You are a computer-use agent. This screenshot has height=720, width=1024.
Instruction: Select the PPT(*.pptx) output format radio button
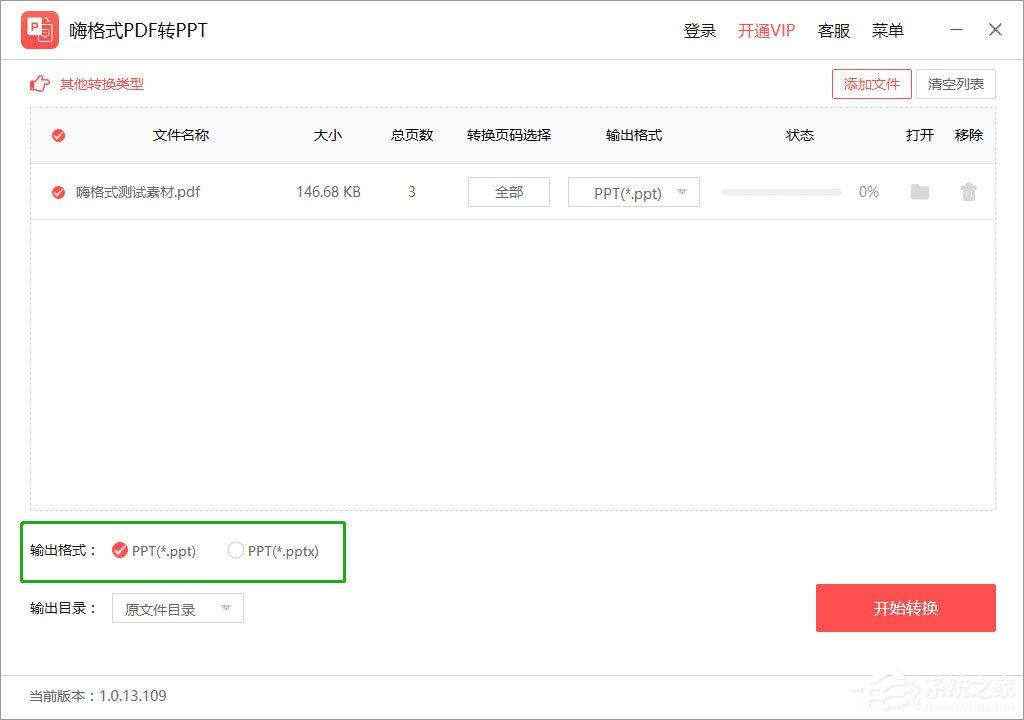pyautogui.click(x=236, y=550)
